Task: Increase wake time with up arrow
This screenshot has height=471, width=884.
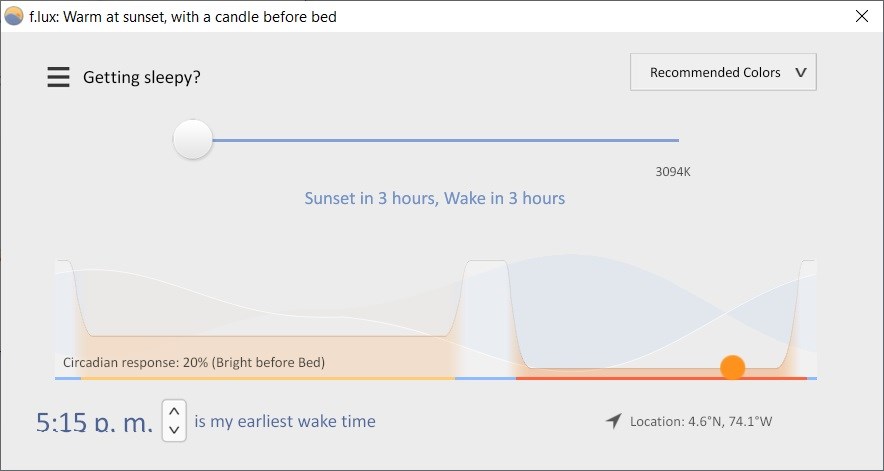Action: [174, 411]
